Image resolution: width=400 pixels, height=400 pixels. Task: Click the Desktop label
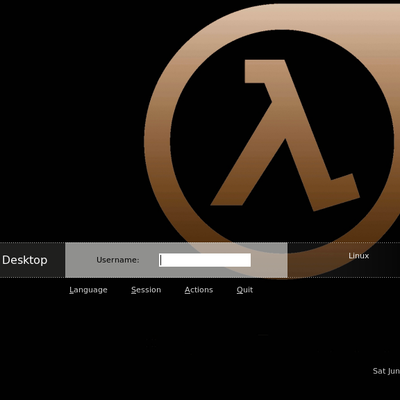coord(25,260)
